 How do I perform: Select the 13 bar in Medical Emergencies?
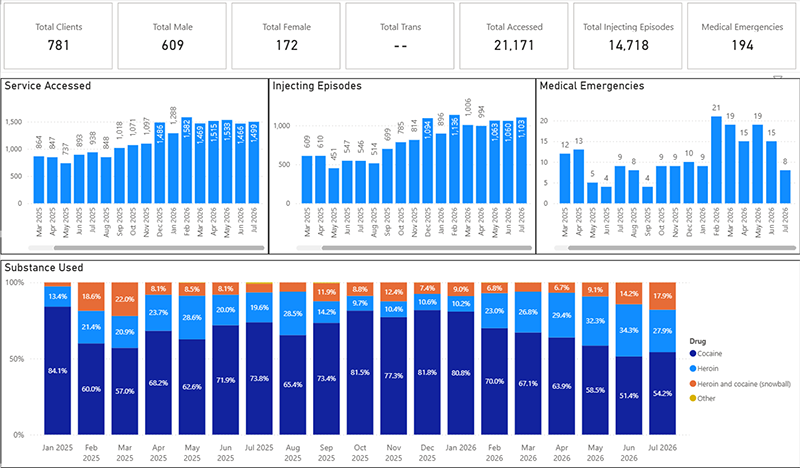tap(578, 177)
